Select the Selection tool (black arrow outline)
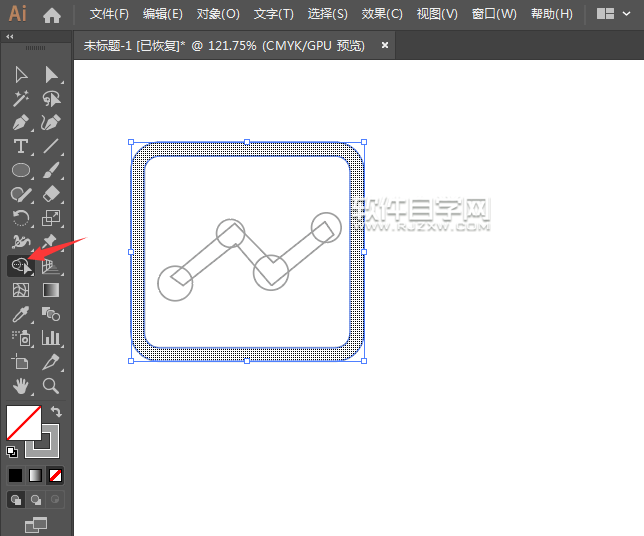This screenshot has height=536, width=644. [x=21, y=75]
